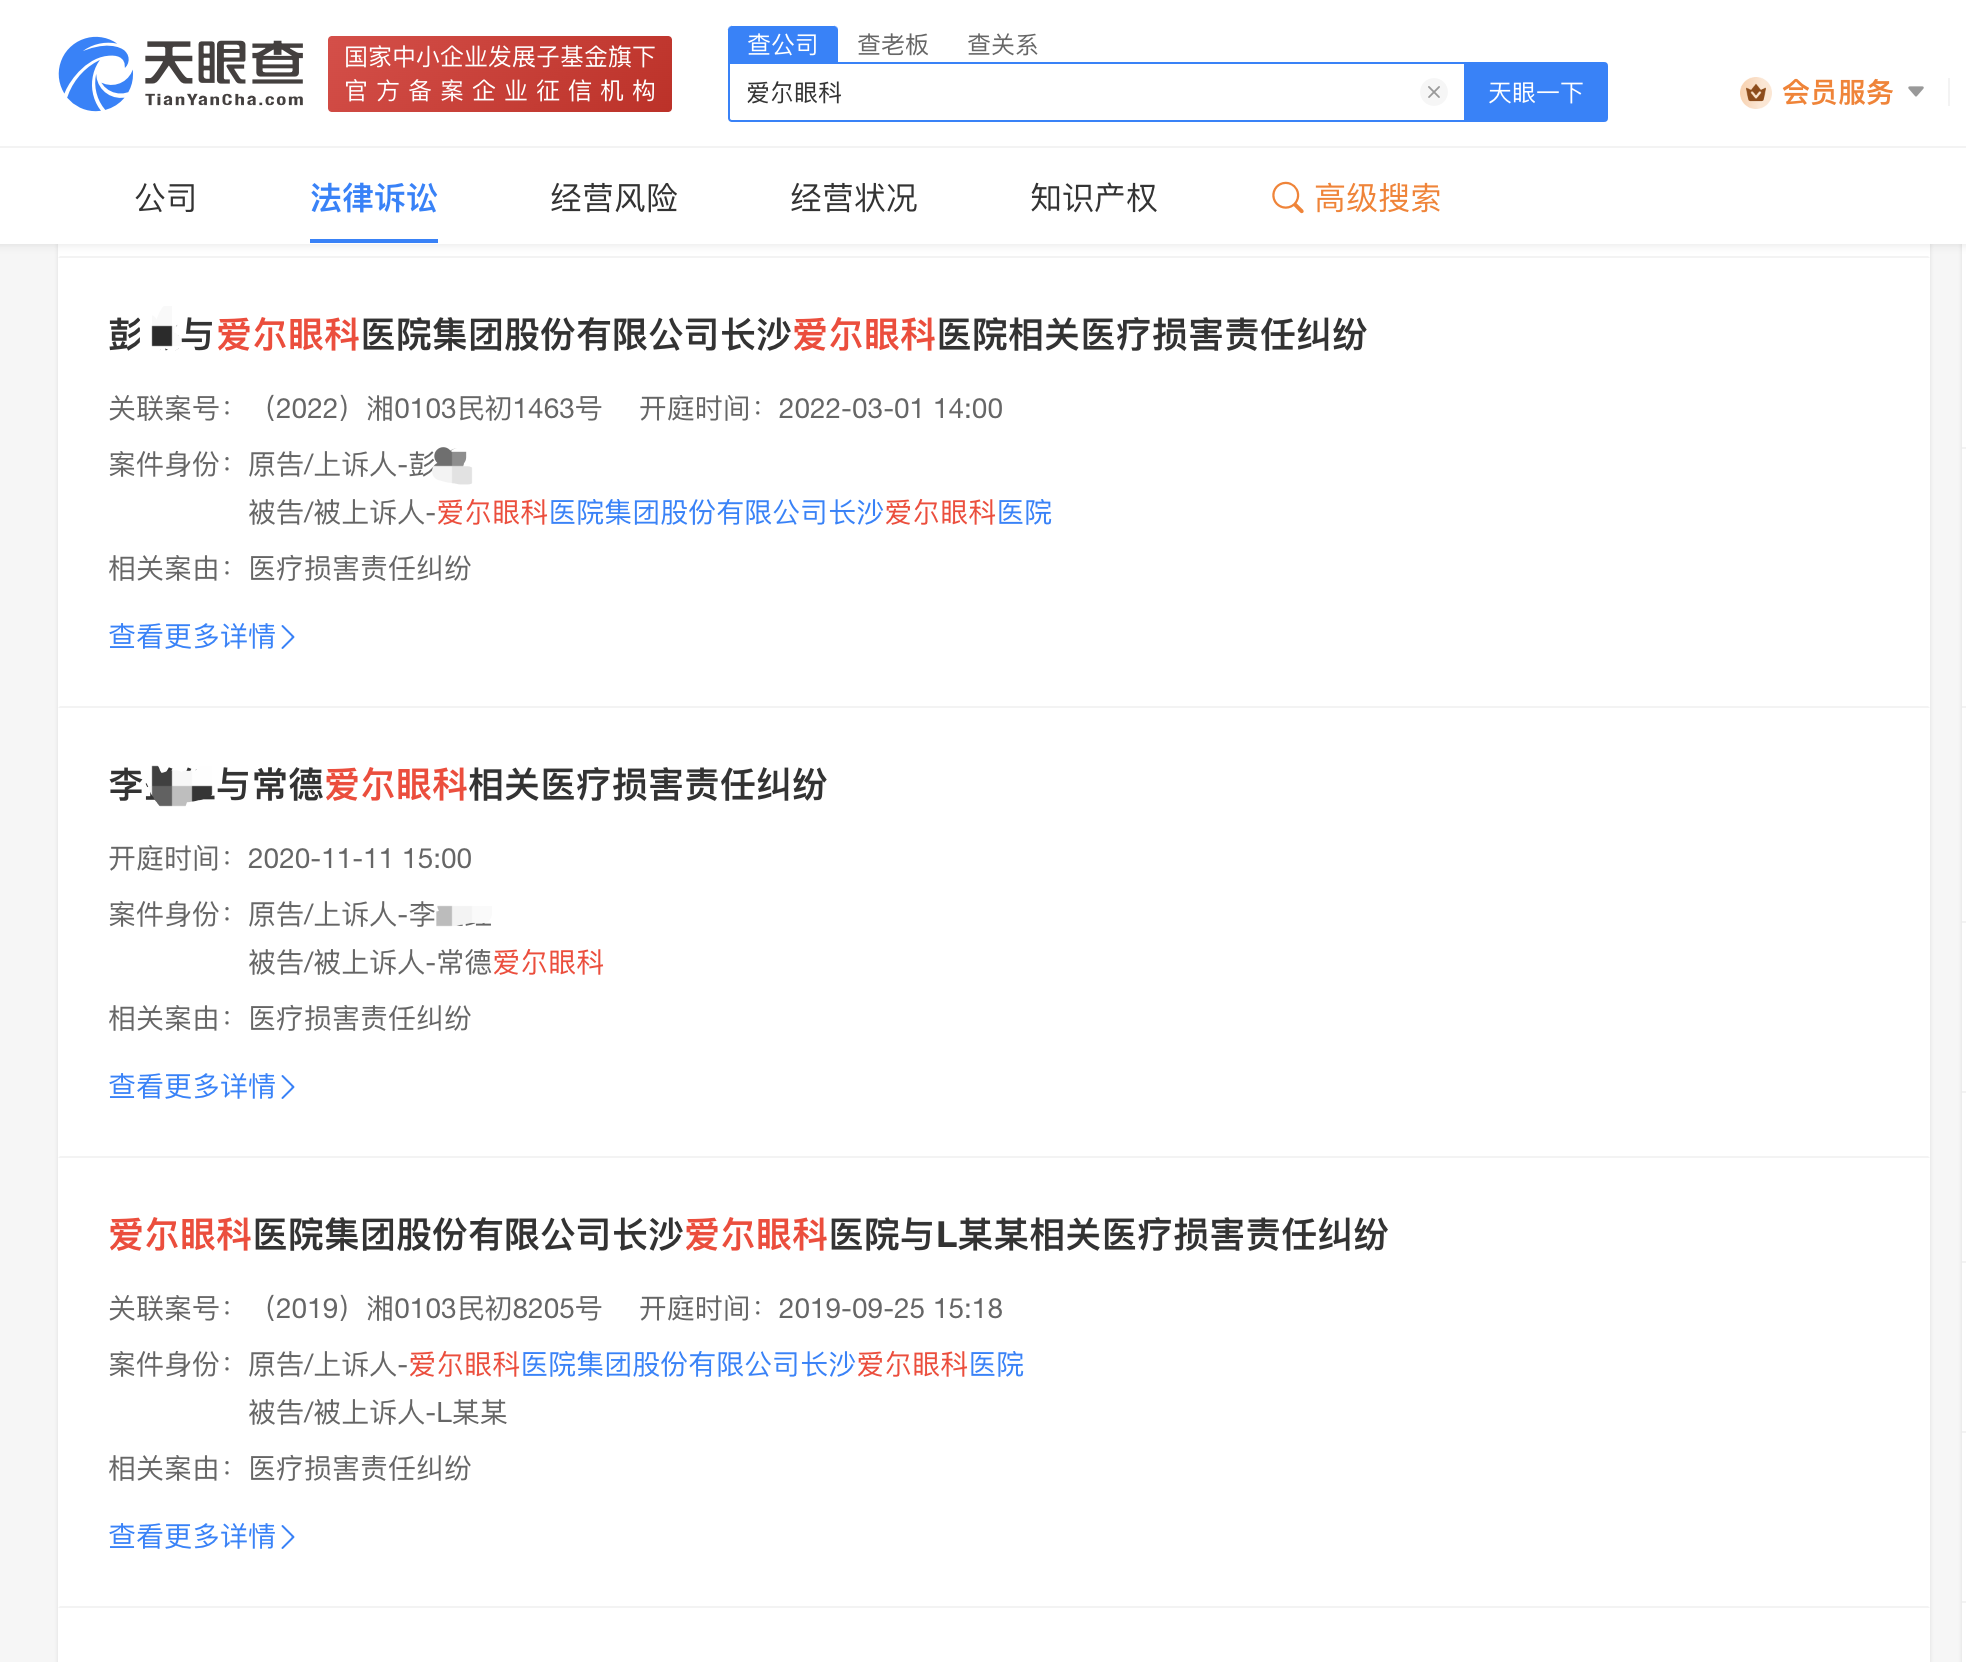Click the red official credit agency badge
1966x1662 pixels.
(499, 74)
